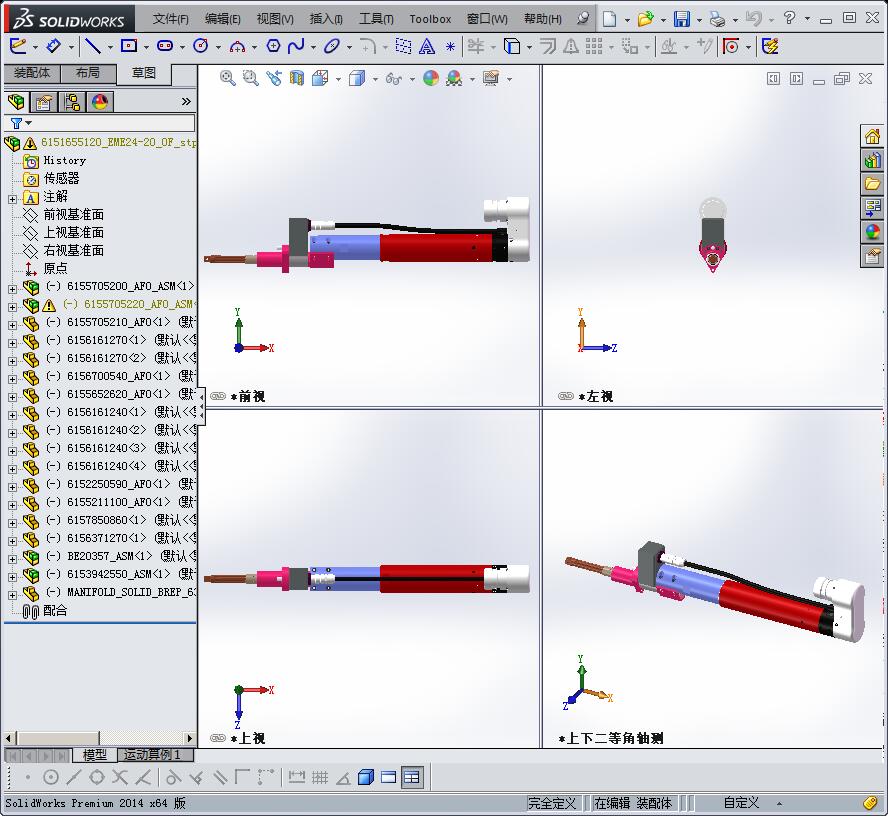The width and height of the screenshot is (888, 816).
Task: Select 原点 origin in the tree
Action: pos(56,268)
